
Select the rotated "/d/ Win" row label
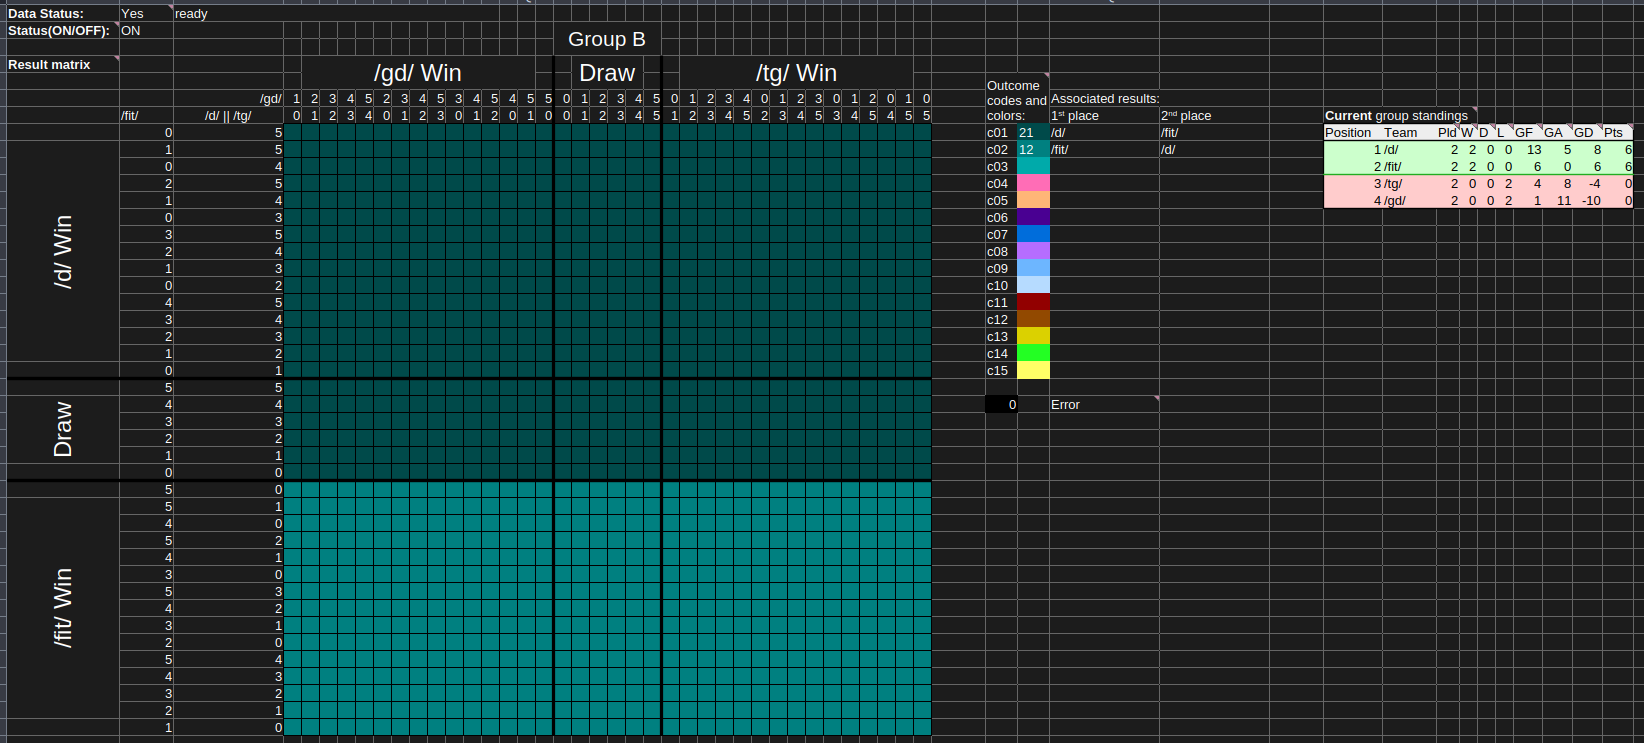(x=63, y=251)
